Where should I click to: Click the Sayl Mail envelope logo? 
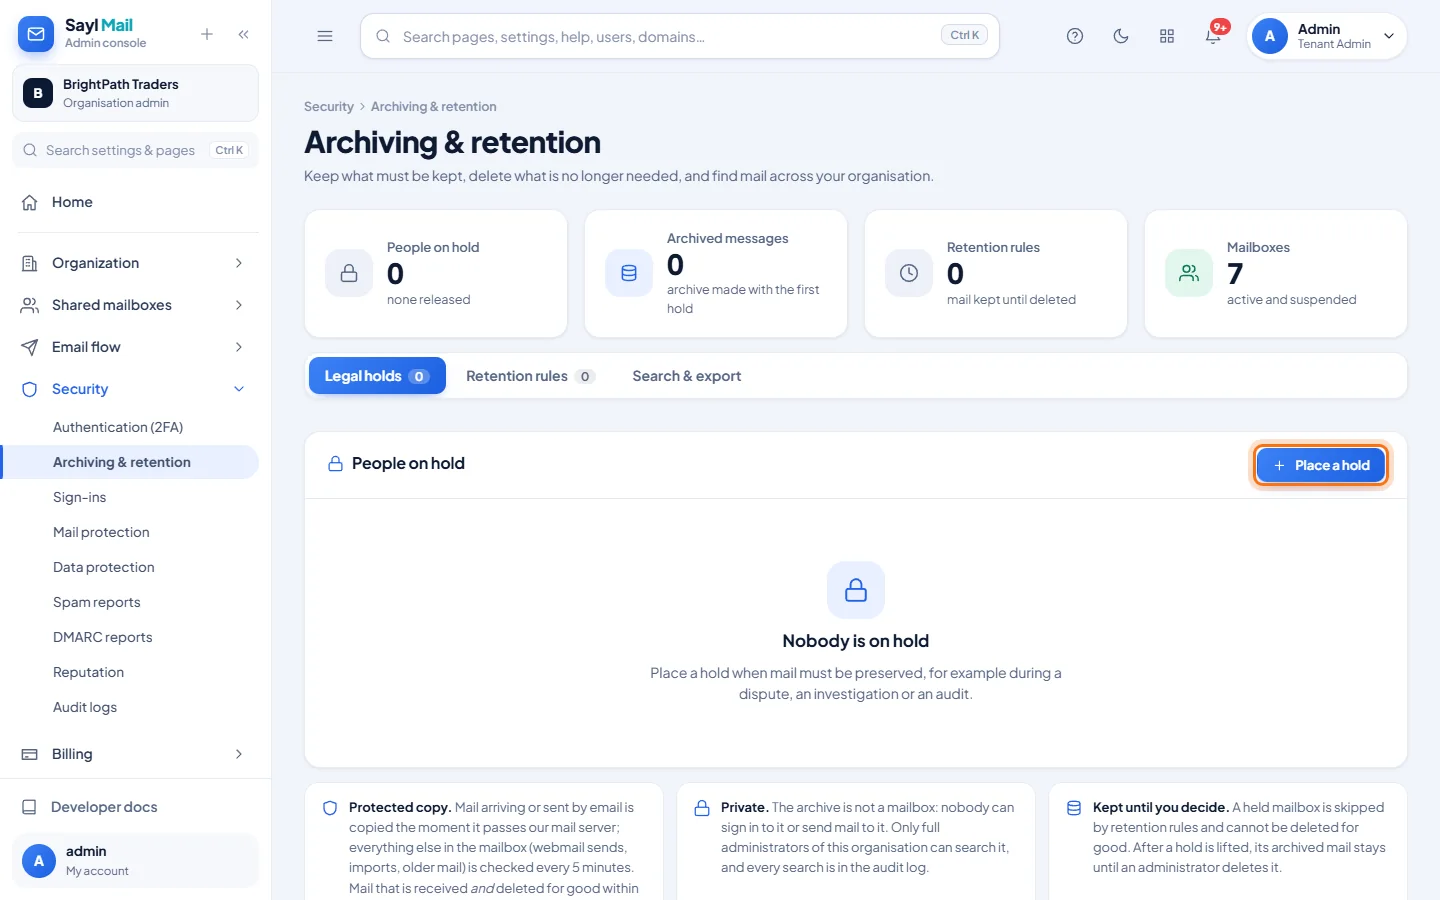point(36,34)
